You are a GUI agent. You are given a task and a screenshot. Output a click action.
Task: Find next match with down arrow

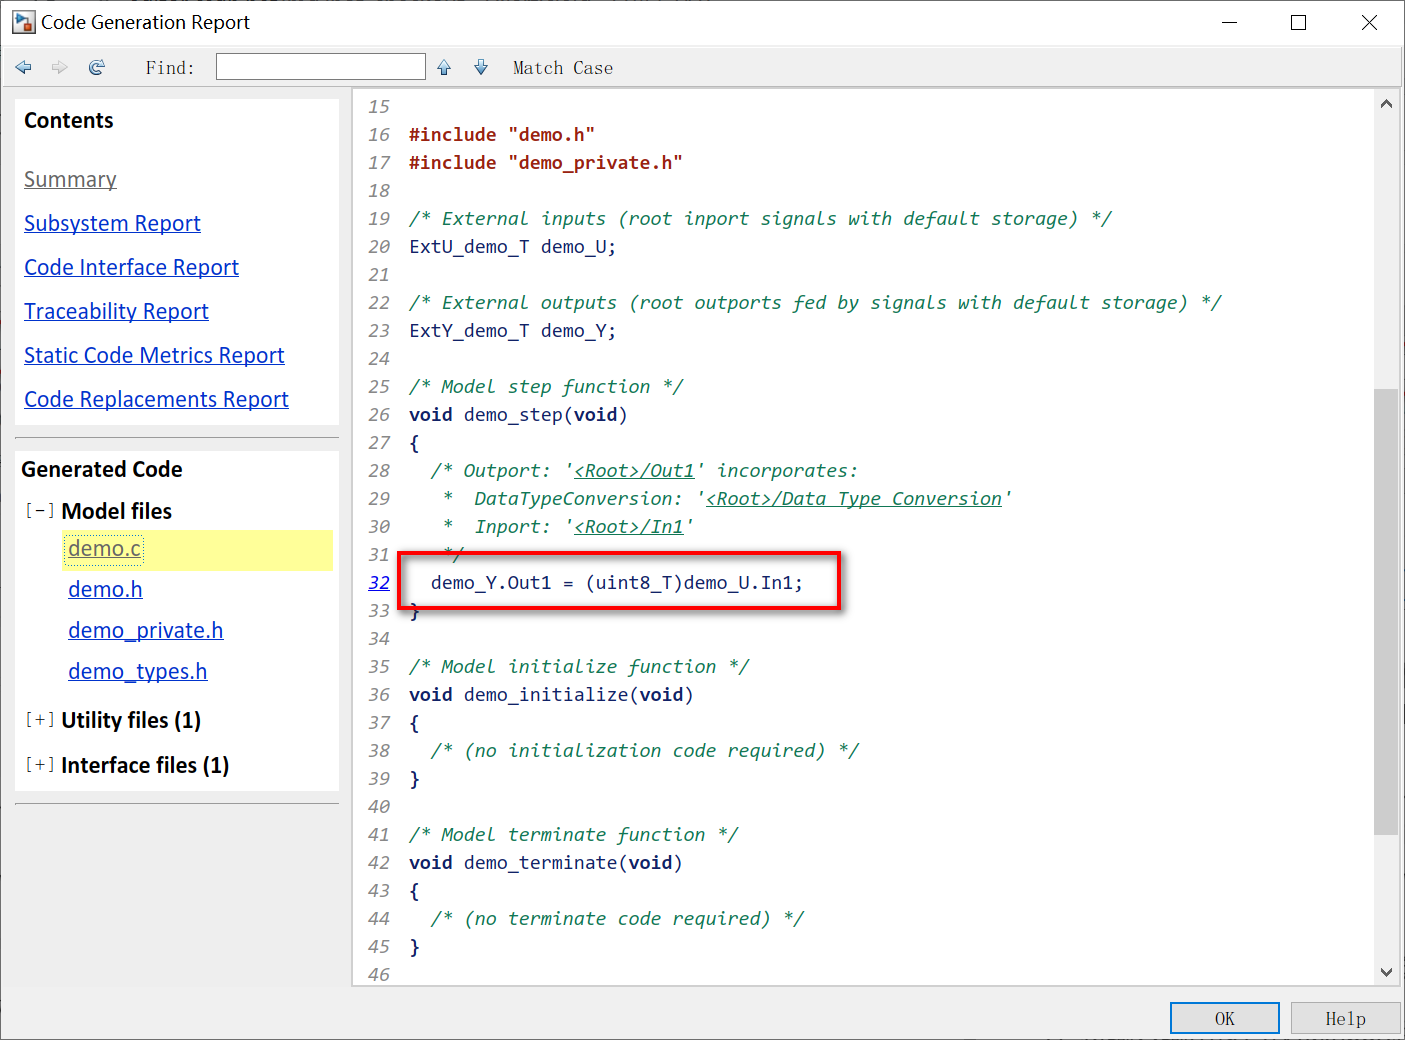point(481,67)
